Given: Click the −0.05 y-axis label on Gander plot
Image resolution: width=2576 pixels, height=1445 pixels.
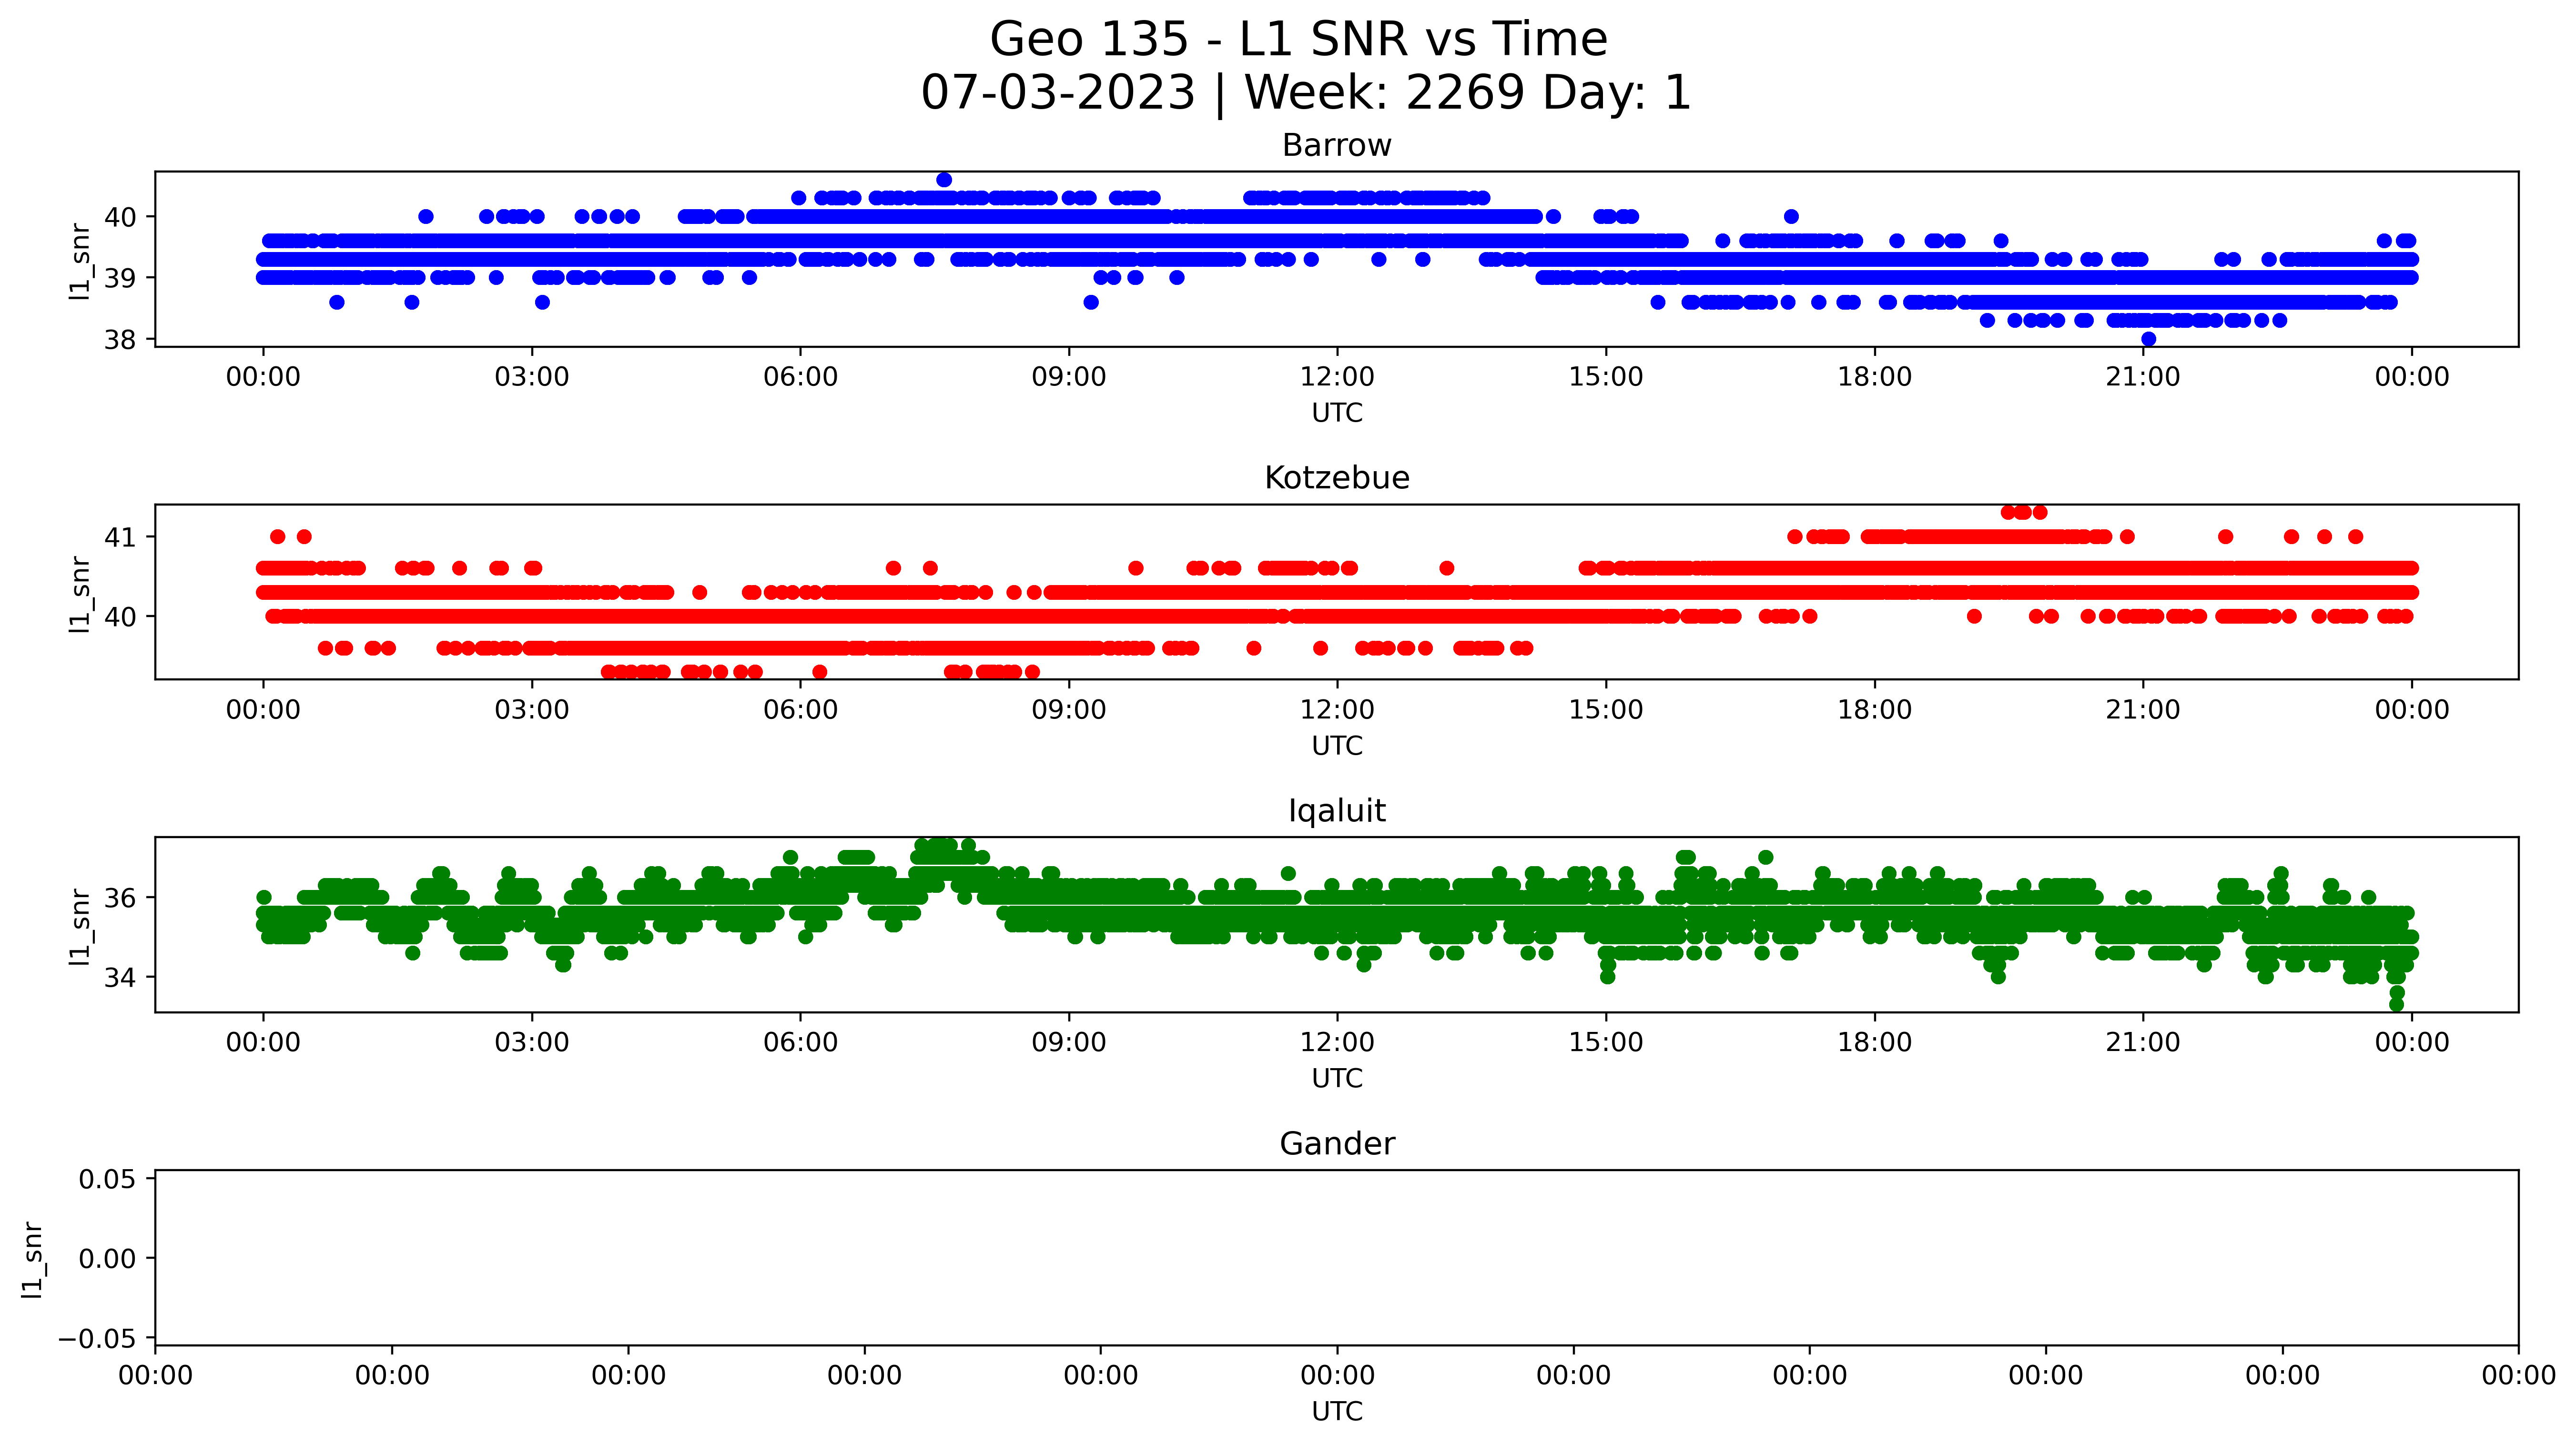Looking at the screenshot, I should coord(97,1339).
